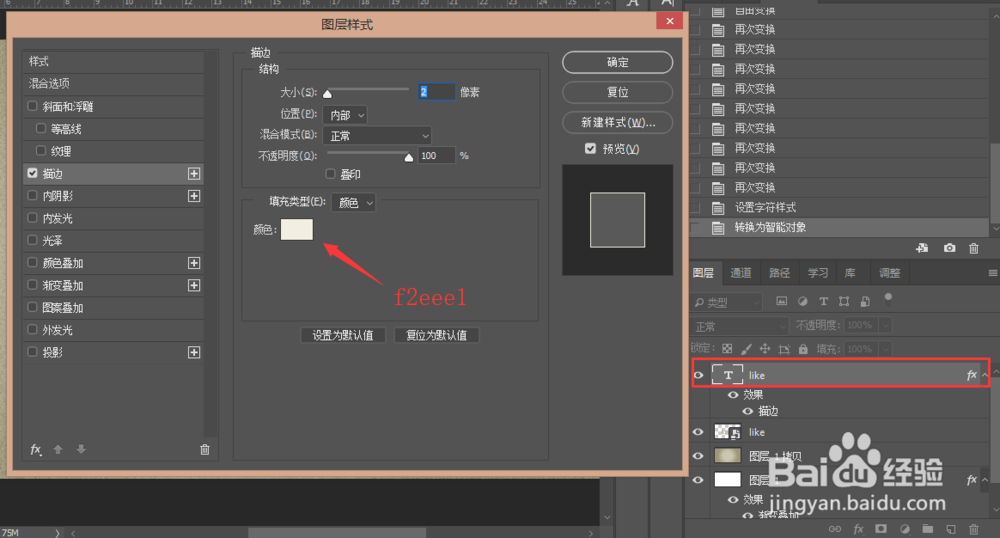Delete effect with the dialog's trash icon
This screenshot has height=538, width=1000.
[205, 449]
